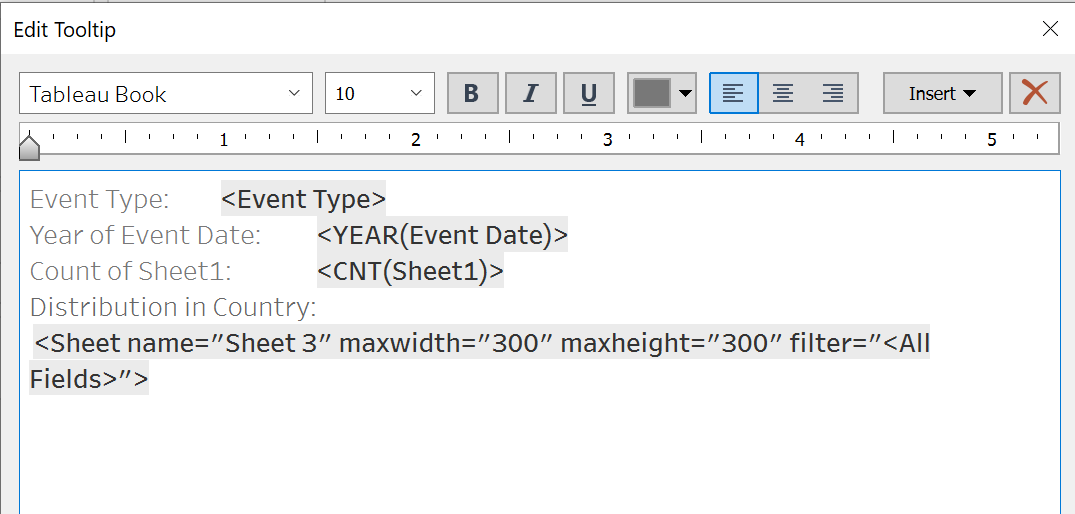The image size is (1075, 514).
Task: Open the Insert menu button
Action: (x=942, y=94)
